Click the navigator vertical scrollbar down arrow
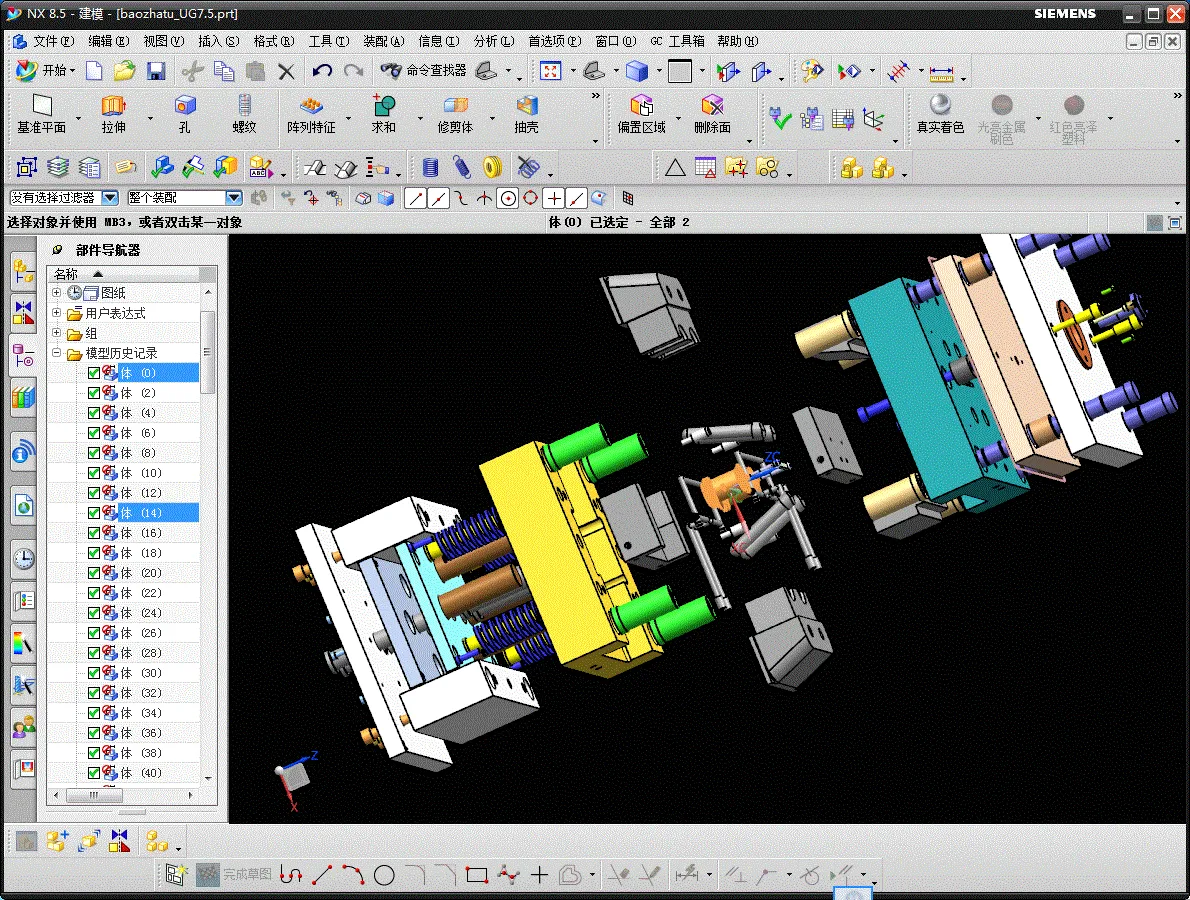Screen dimensions: 1190x900 tap(208, 779)
